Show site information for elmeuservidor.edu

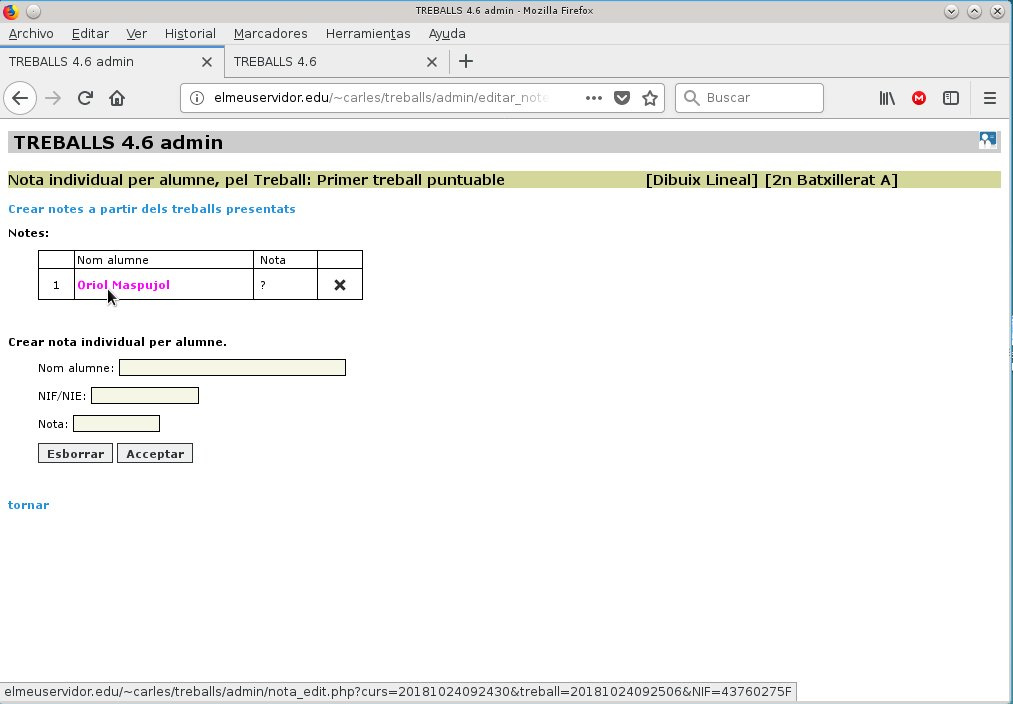[197, 98]
